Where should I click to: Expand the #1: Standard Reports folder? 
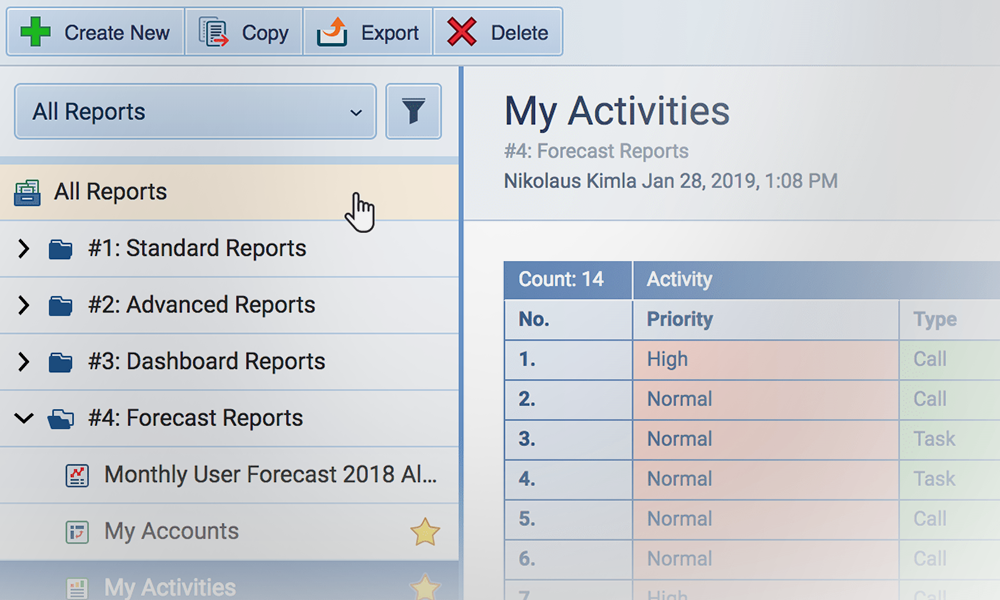tap(24, 249)
